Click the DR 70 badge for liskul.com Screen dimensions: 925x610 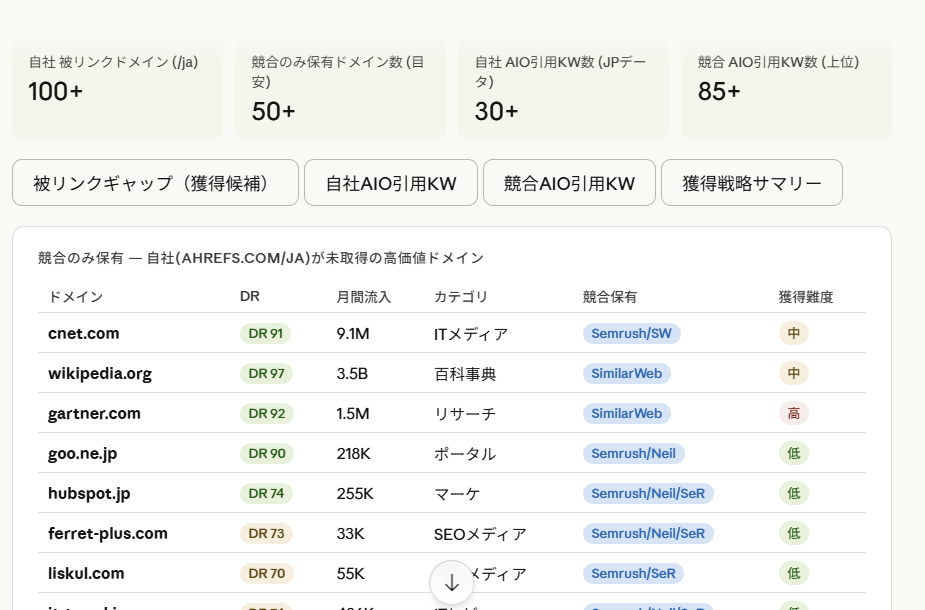tap(266, 573)
